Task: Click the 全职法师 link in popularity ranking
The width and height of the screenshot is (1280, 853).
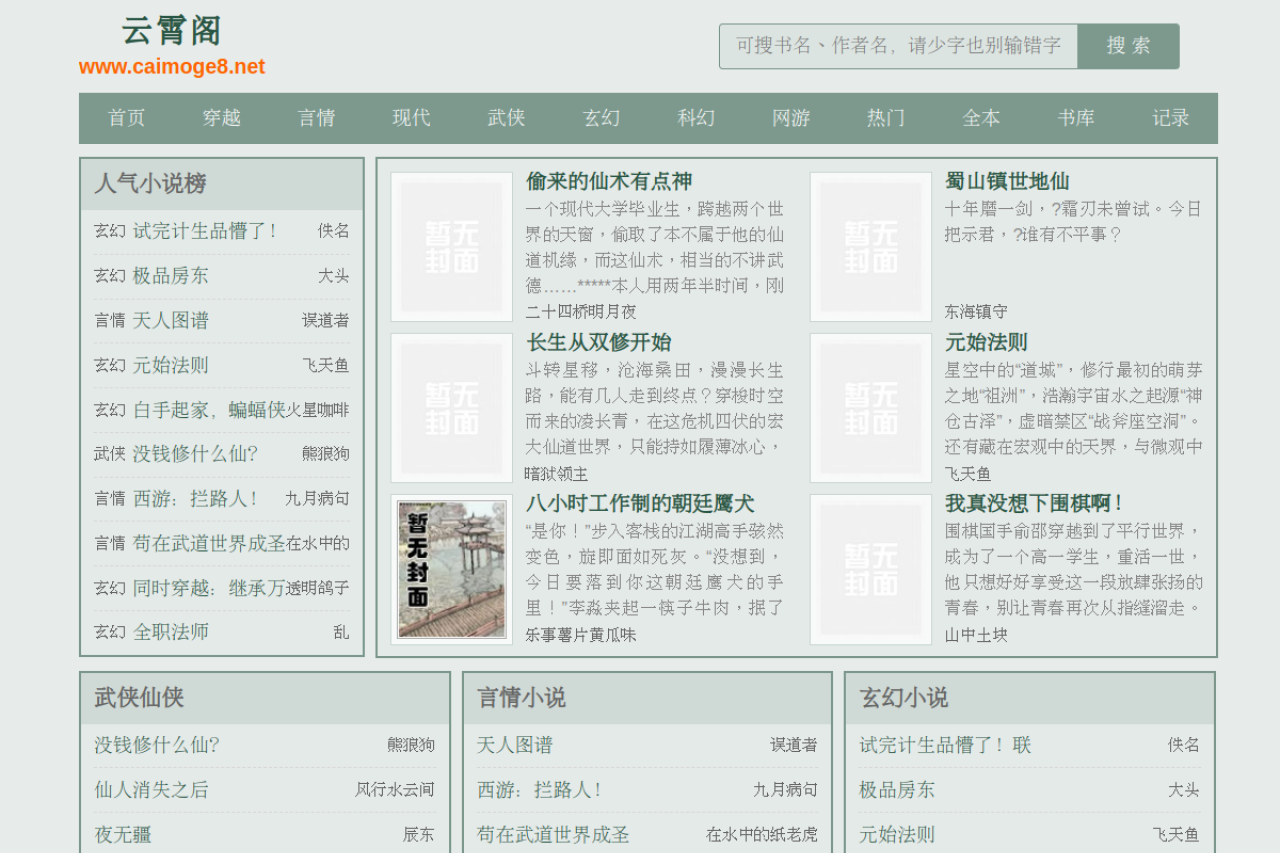Action: [x=171, y=632]
